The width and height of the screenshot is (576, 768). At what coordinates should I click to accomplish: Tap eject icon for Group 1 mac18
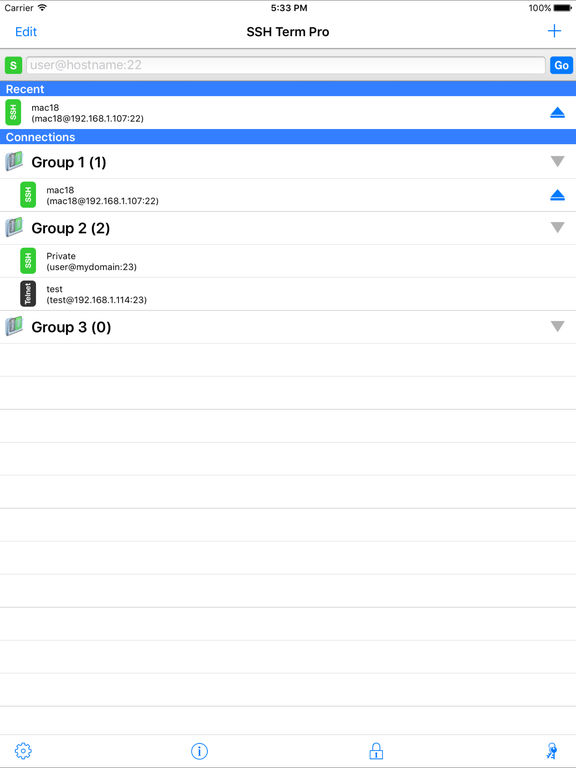[557, 195]
